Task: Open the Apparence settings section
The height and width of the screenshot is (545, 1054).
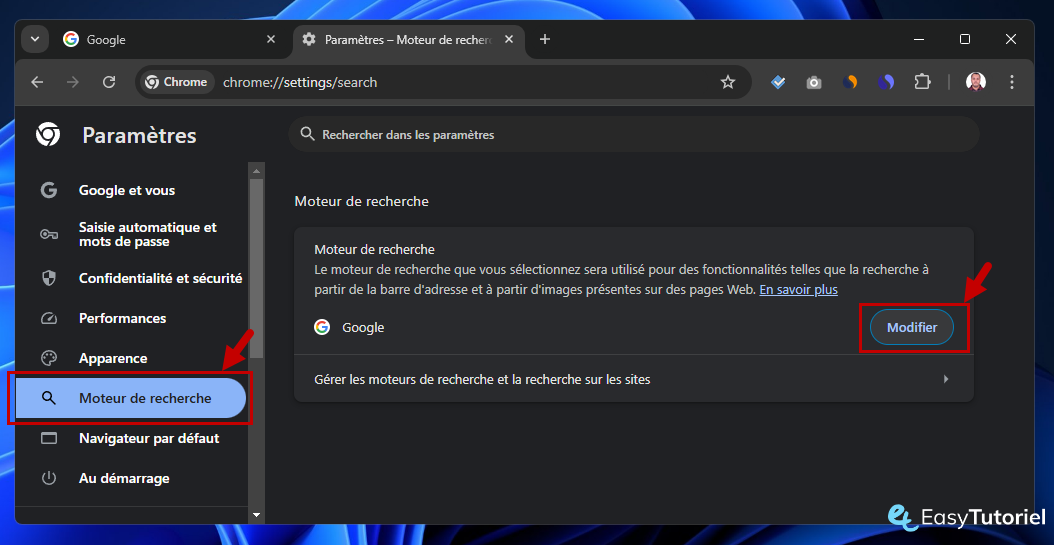Action: coord(113,358)
